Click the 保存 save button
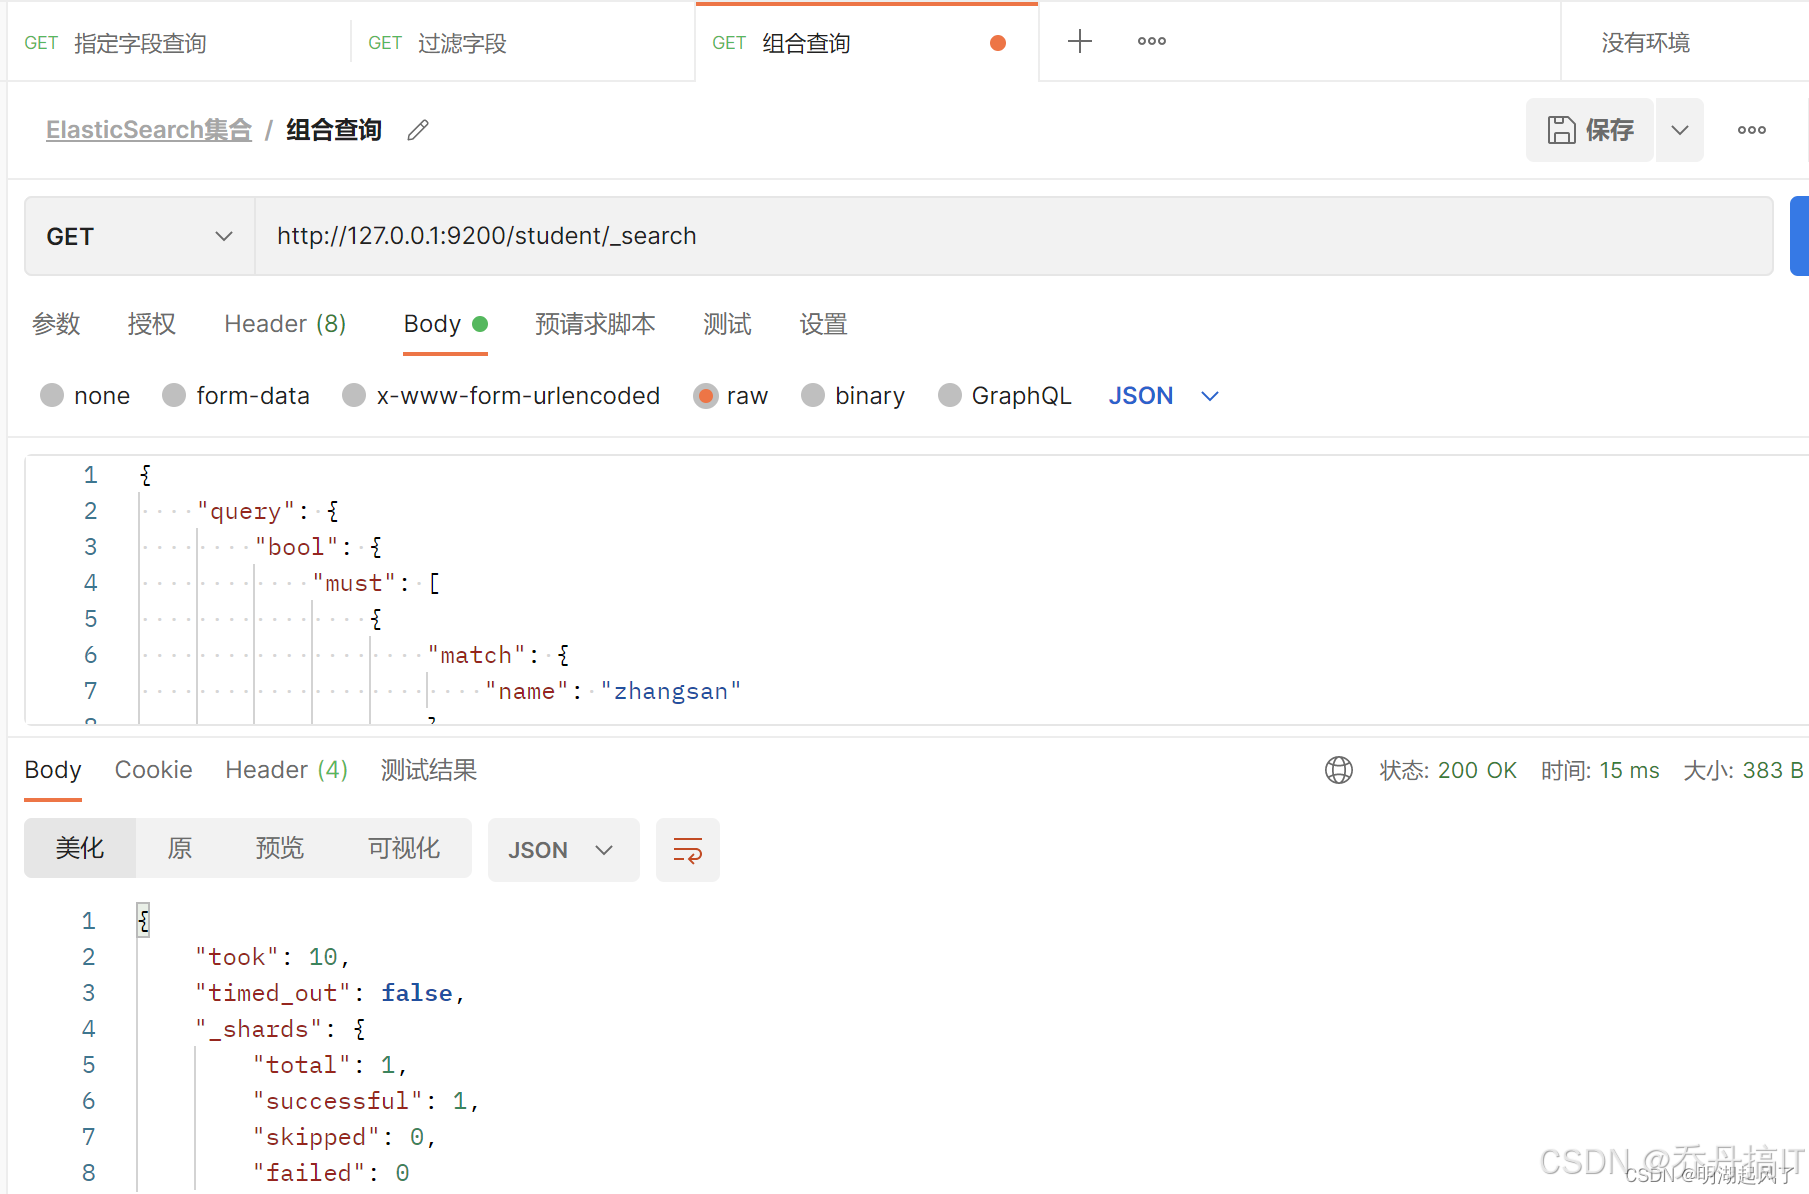1809x1194 pixels. pyautogui.click(x=1590, y=130)
